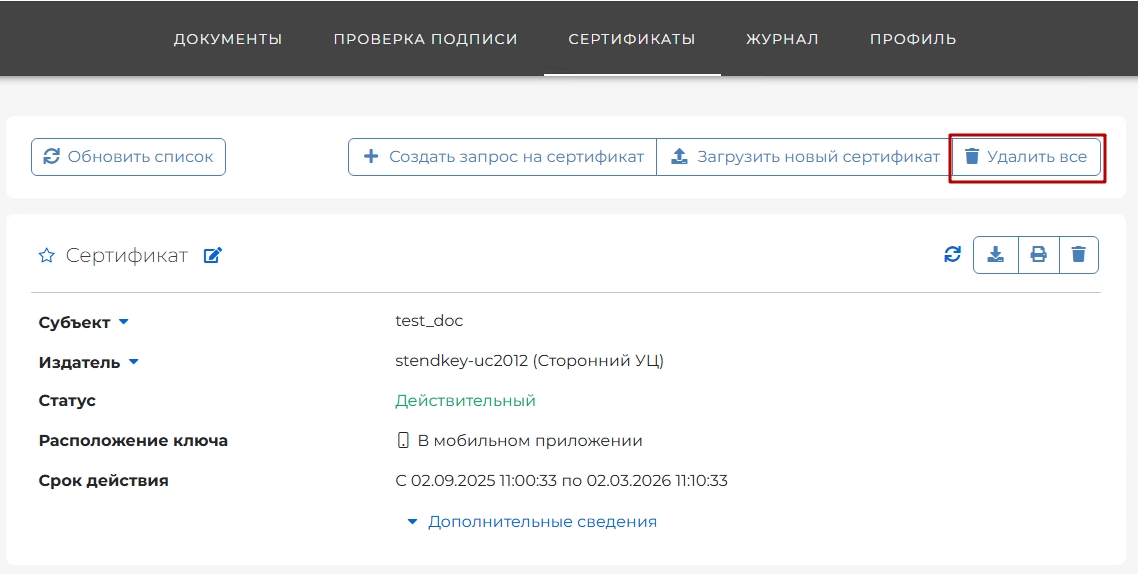
Task: Go to the ЖУРНАЛ tab
Action: coord(782,39)
